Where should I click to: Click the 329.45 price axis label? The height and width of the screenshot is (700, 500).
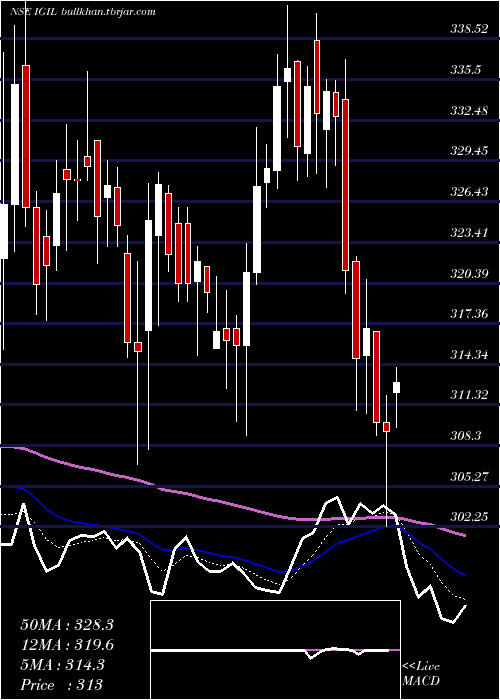point(470,151)
